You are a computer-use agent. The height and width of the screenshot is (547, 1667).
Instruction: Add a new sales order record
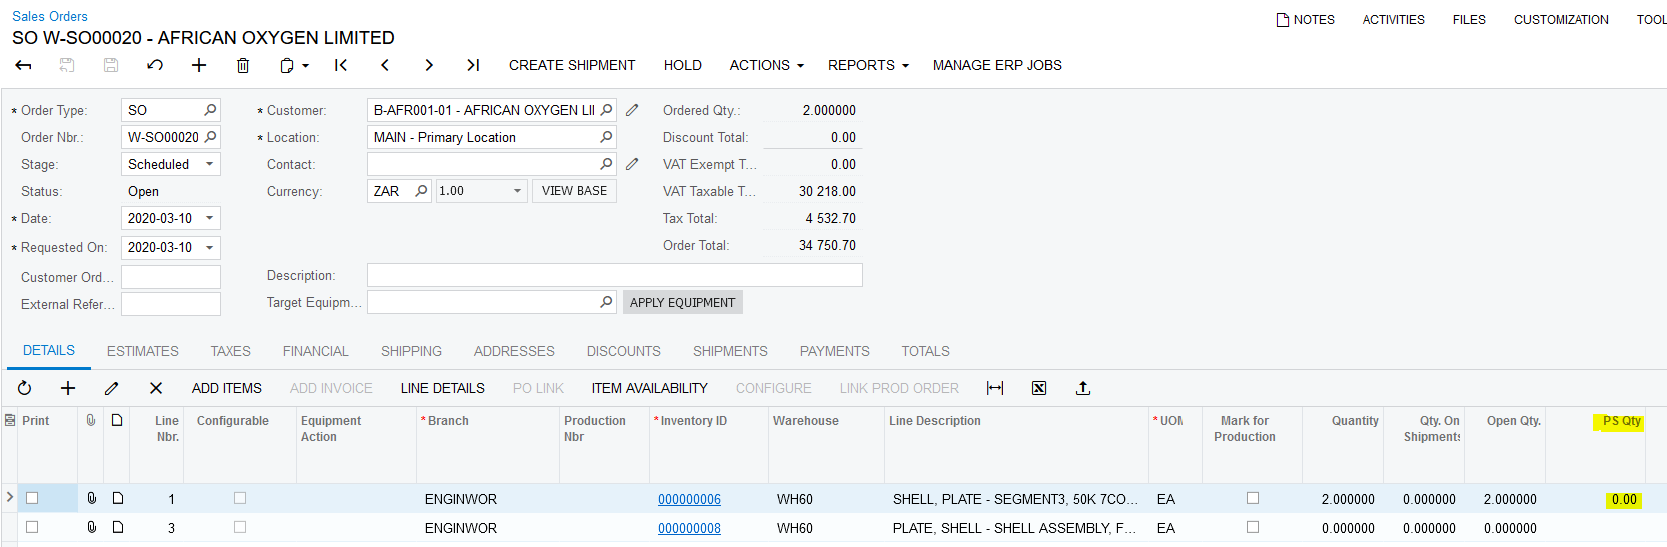tap(199, 65)
